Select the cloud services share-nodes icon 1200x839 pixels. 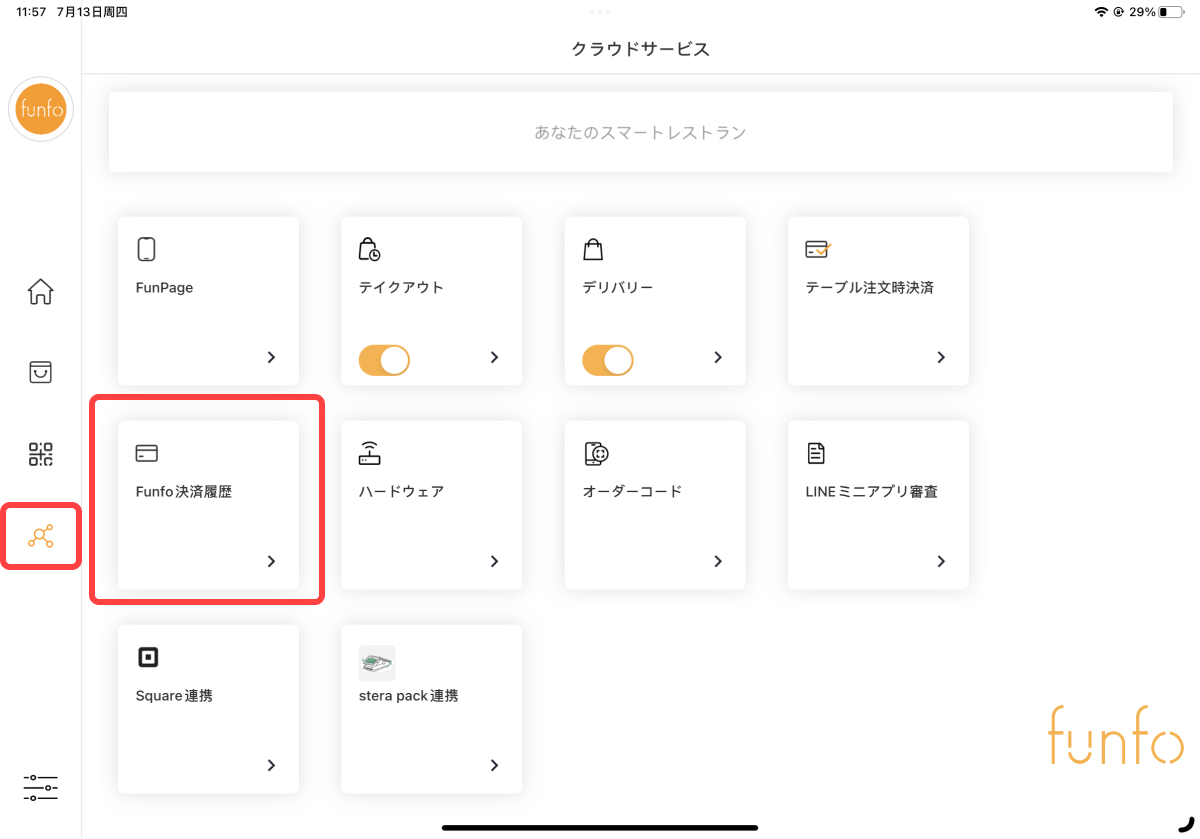41,537
